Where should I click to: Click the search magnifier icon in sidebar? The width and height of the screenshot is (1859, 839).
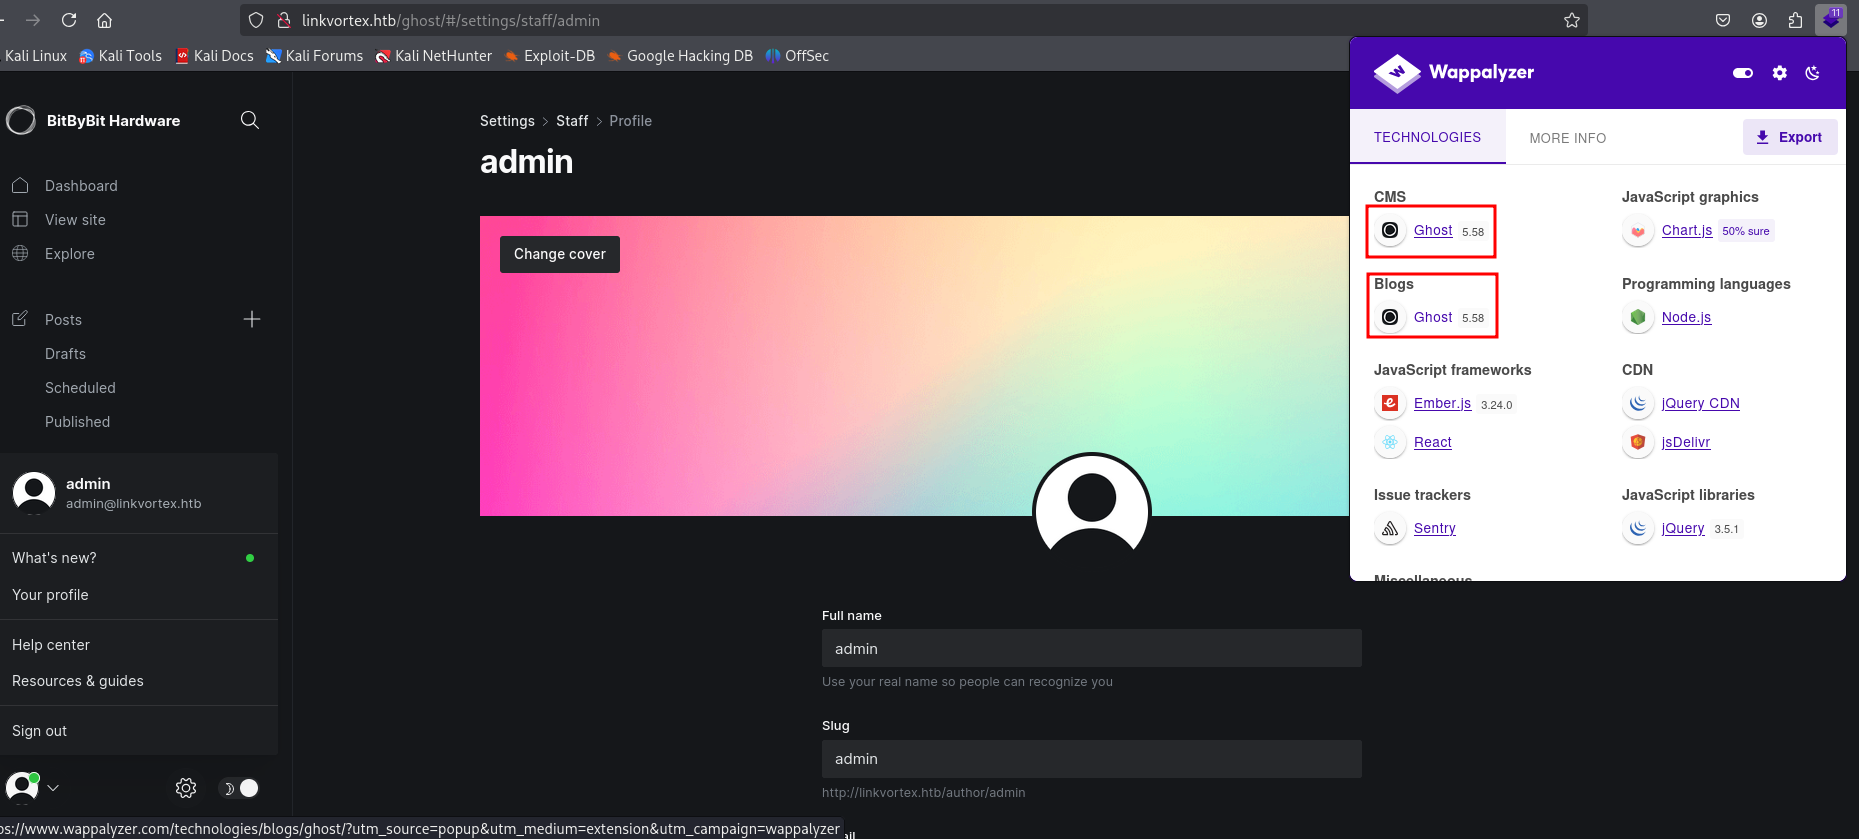tap(250, 120)
